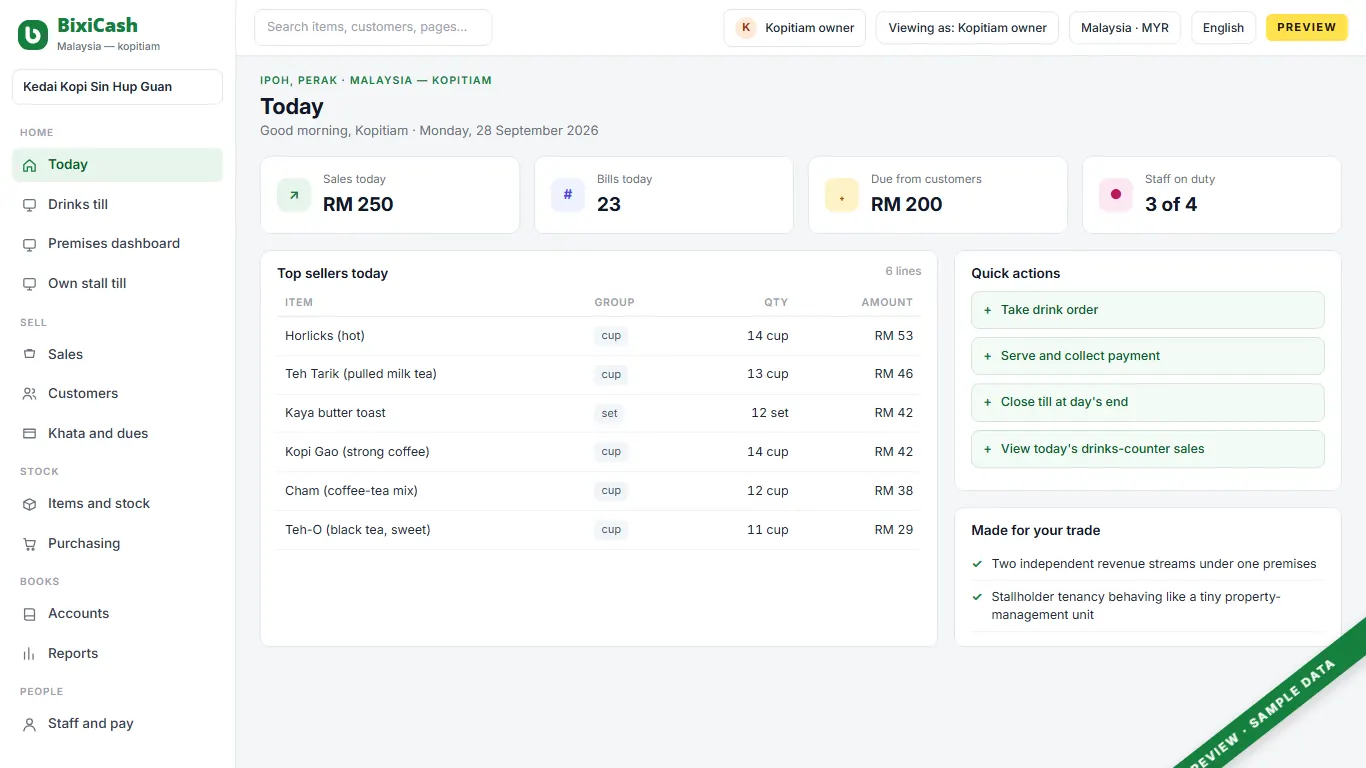Click the Sales bag icon
The image size is (1366, 768).
pyautogui.click(x=29, y=355)
